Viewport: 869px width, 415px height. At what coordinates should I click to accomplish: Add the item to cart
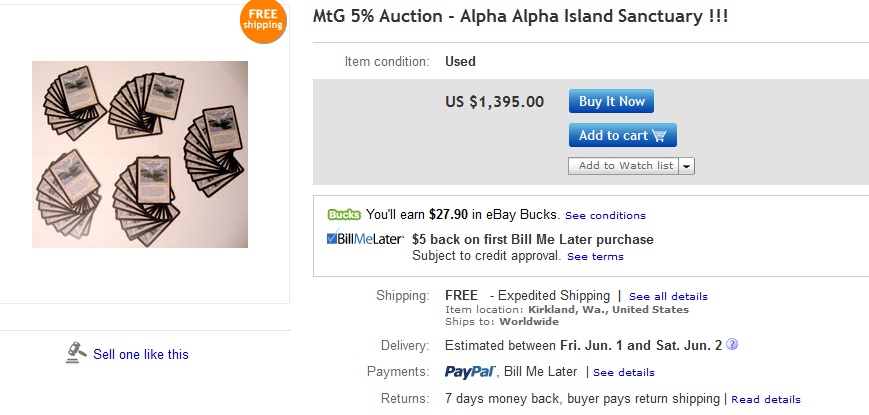(622, 135)
